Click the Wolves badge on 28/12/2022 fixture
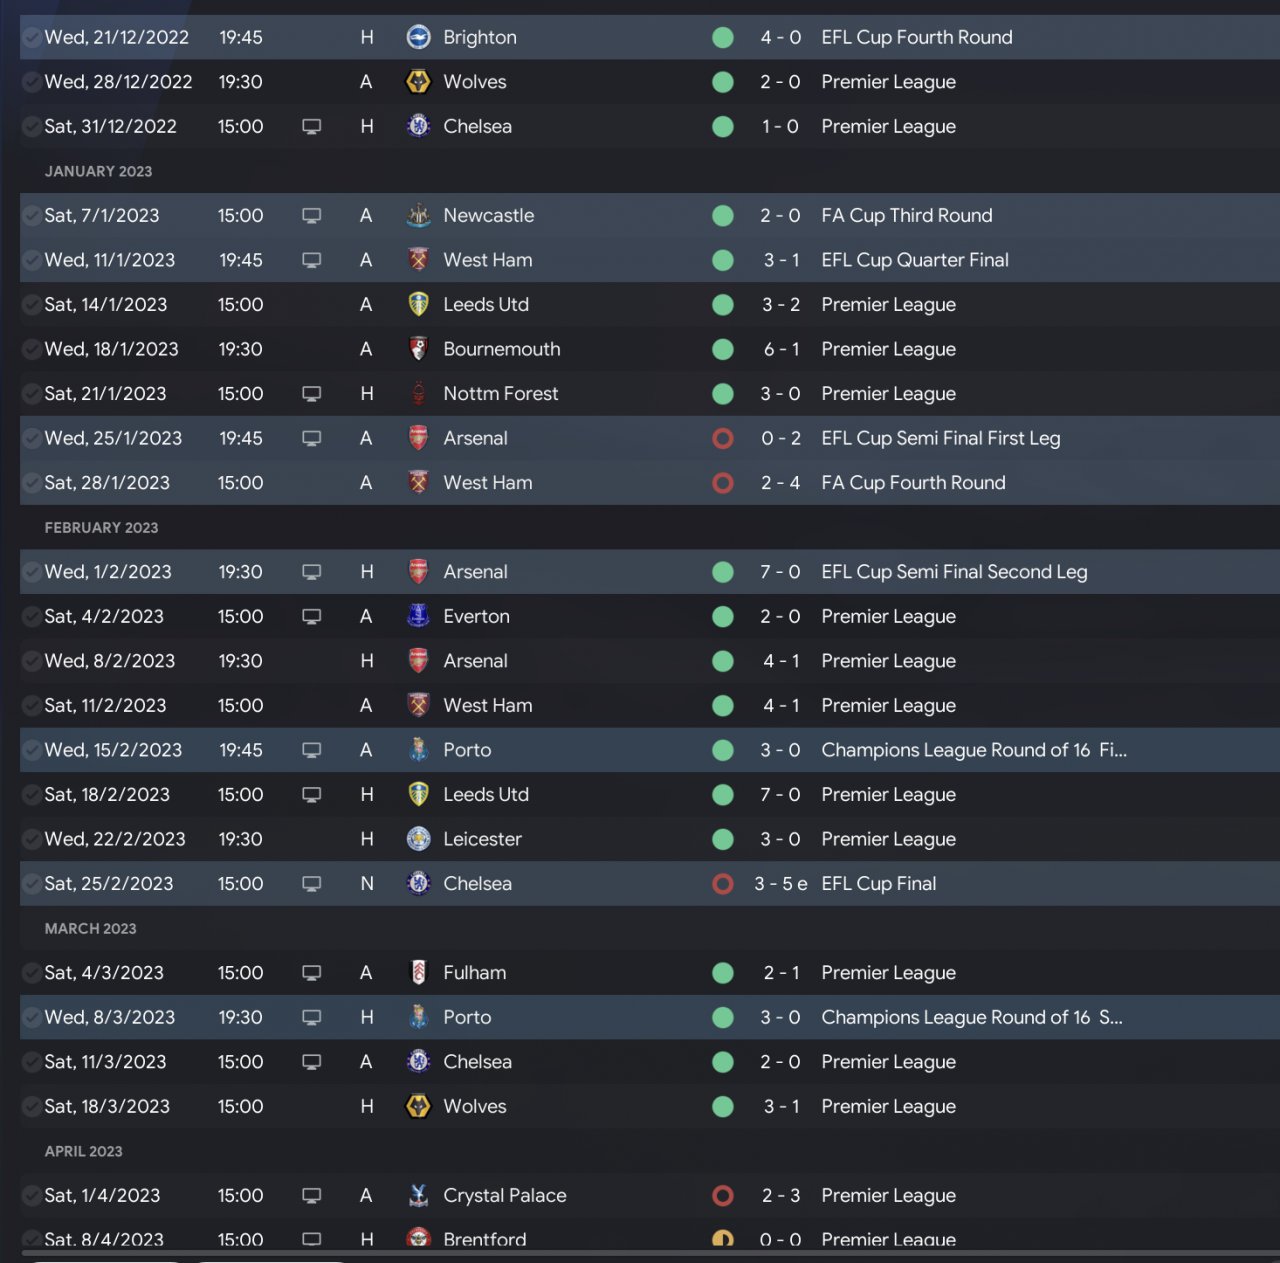This screenshot has height=1263, width=1280. pos(418,82)
